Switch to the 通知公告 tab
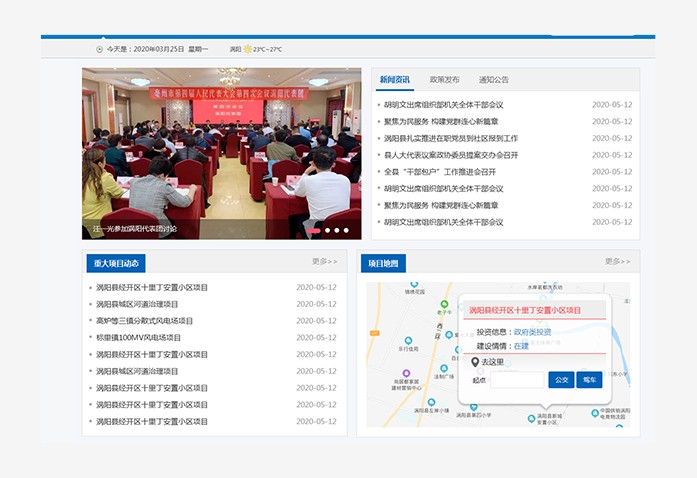The height and width of the screenshot is (478, 697). (493, 80)
